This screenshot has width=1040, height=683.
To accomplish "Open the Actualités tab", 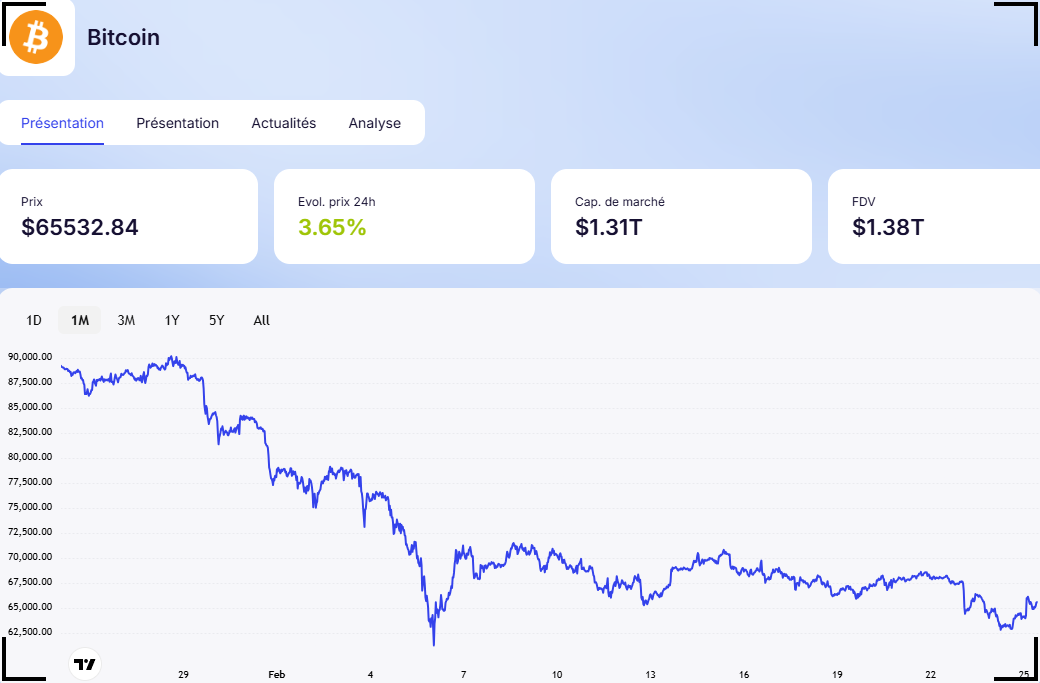I will point(283,123).
